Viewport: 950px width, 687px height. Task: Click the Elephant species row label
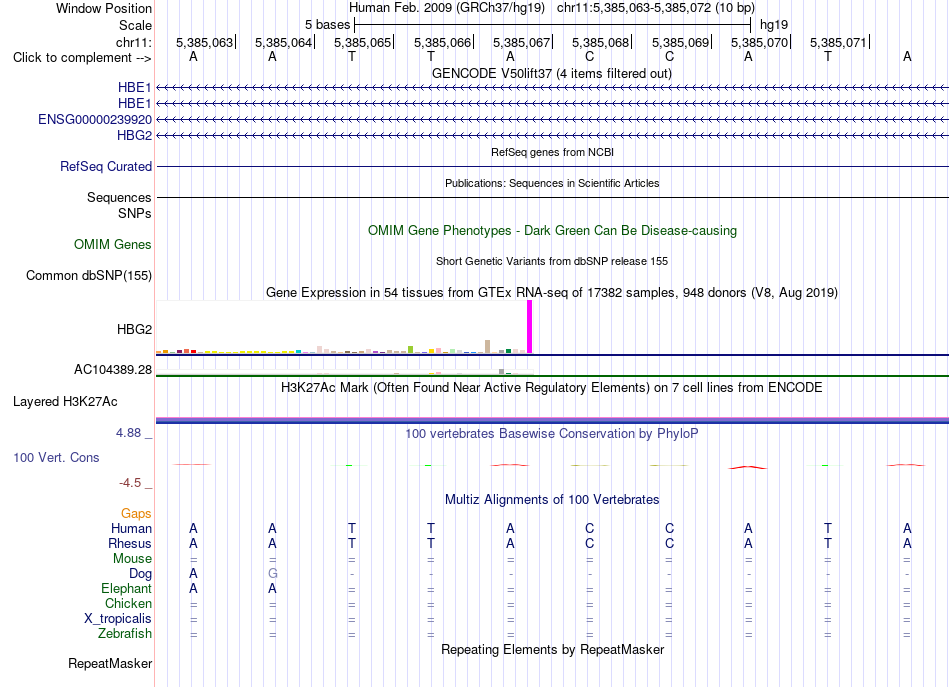pos(126,588)
